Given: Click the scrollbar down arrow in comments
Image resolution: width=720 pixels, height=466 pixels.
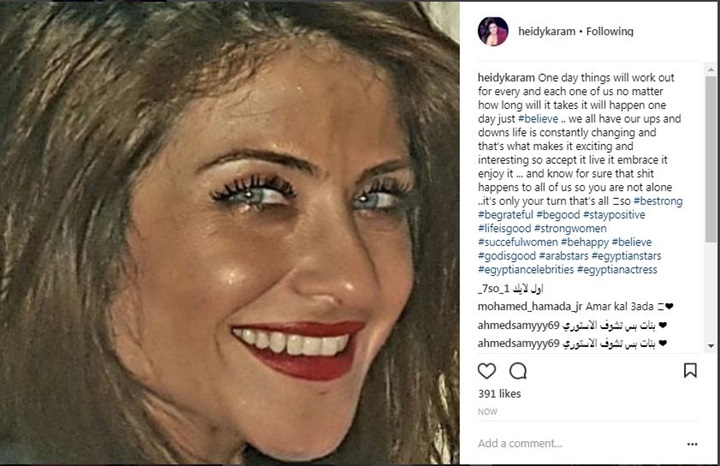Looking at the screenshot, I should tap(711, 346).
